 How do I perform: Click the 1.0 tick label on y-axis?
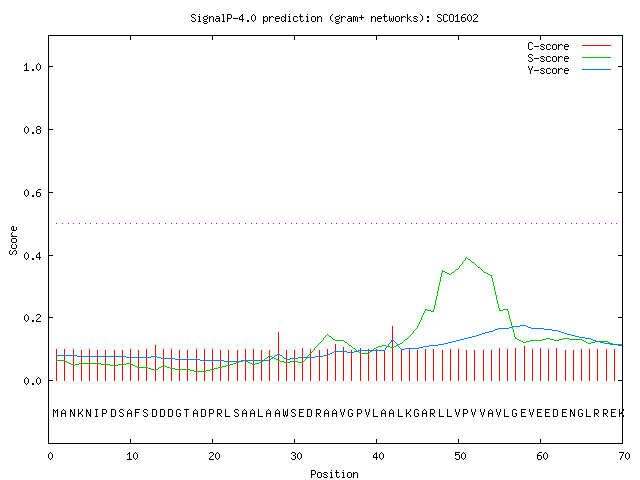(x=32, y=67)
